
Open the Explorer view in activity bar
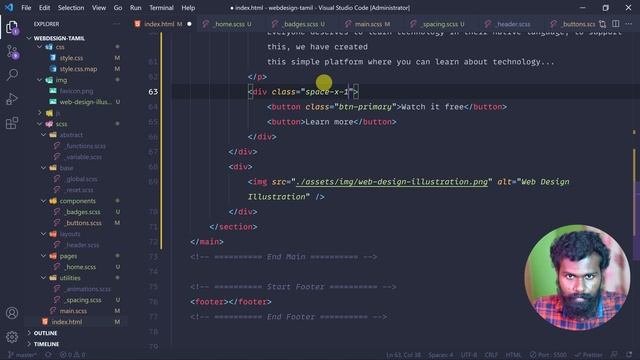(12, 28)
